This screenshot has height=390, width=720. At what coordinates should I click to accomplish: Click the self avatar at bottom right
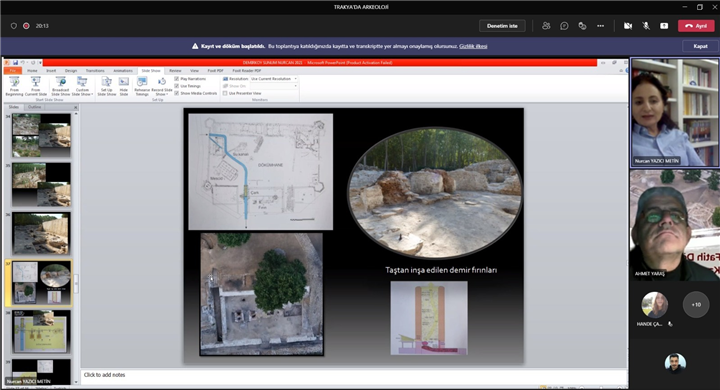click(675, 363)
